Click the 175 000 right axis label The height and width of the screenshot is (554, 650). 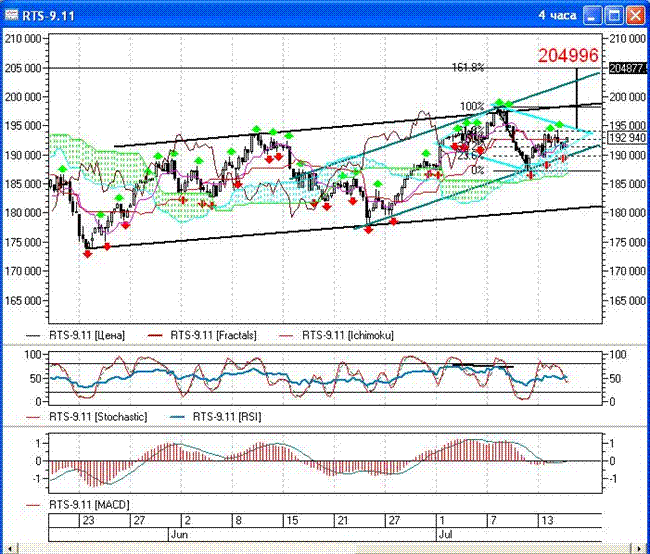pyautogui.click(x=627, y=242)
